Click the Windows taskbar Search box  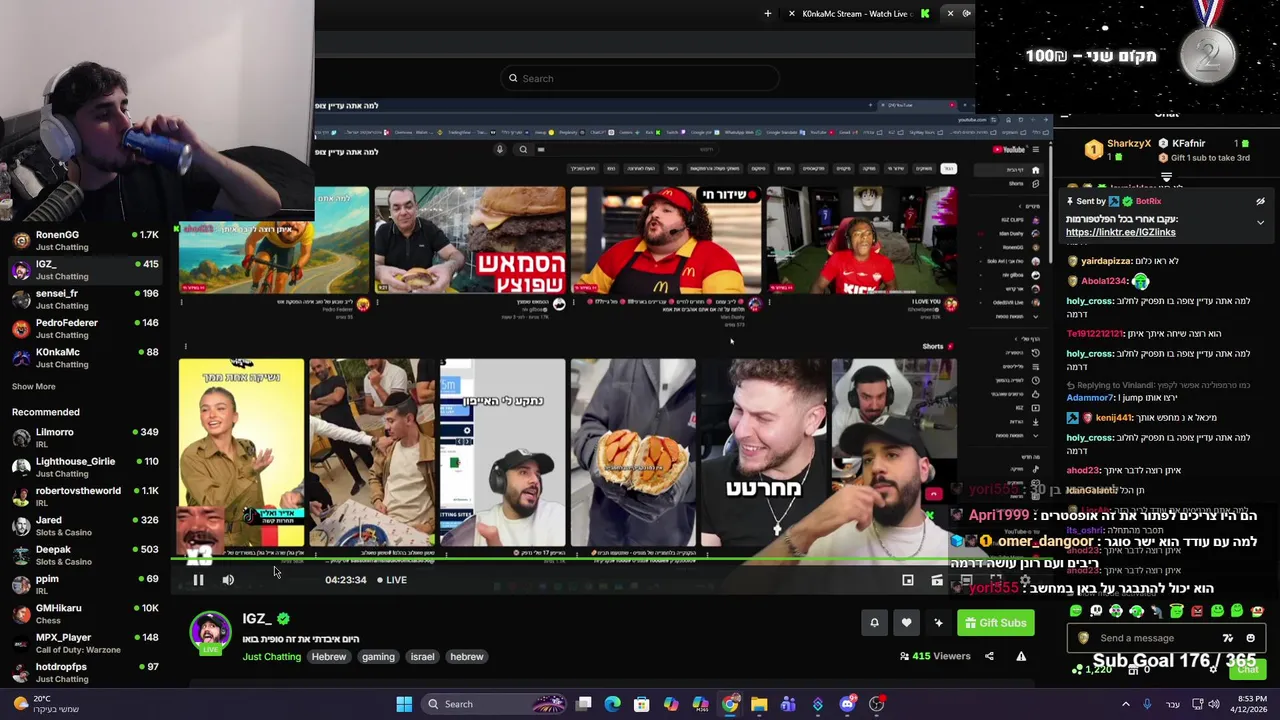(x=494, y=704)
